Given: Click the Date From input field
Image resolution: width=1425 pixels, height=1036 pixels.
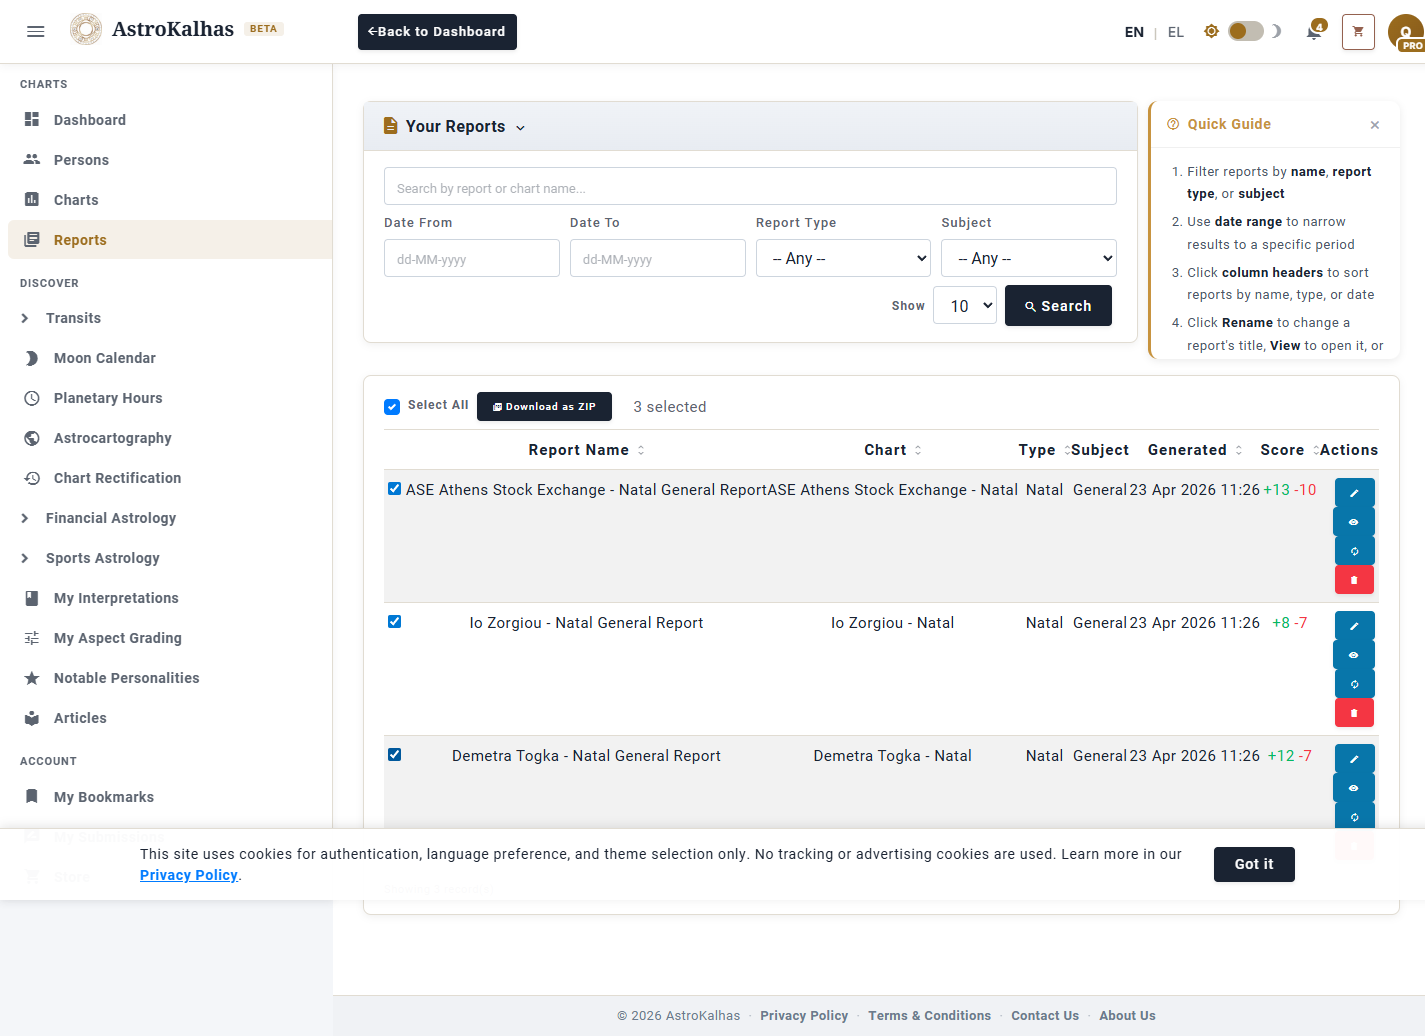Looking at the screenshot, I should [471, 258].
